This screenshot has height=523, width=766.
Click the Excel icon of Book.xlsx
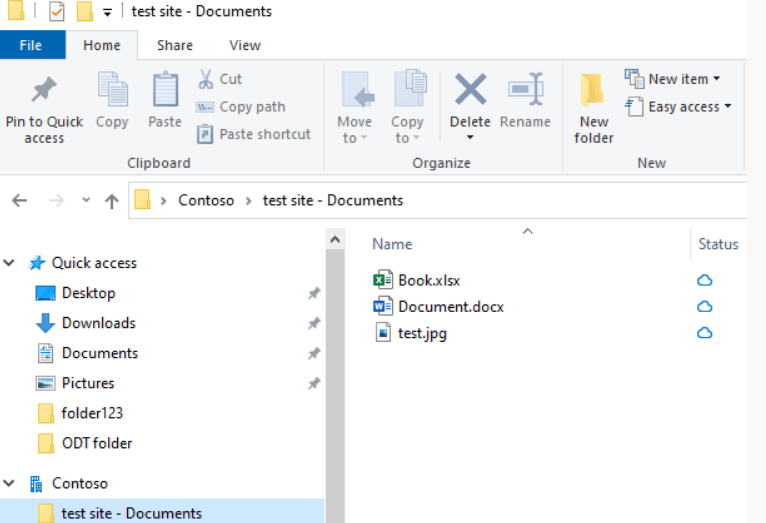[383, 280]
